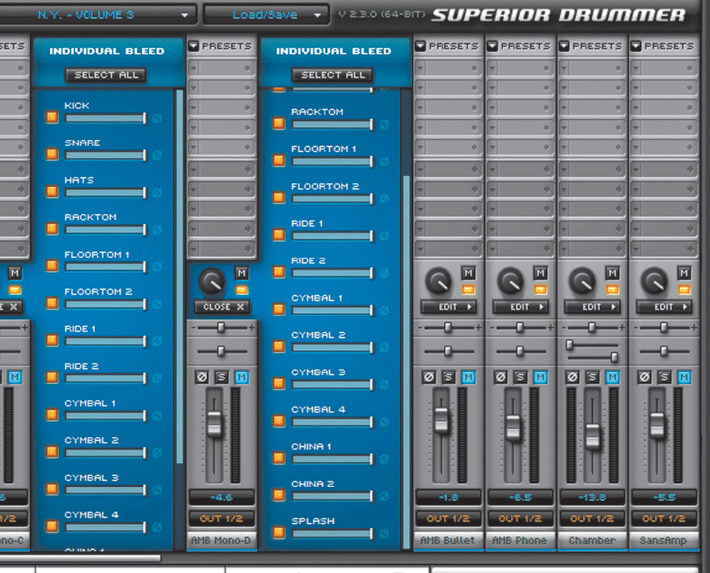Viewport: 710px width, 573px height.
Task: Click phase invert icon on Chamber channel
Action: [x=572, y=377]
